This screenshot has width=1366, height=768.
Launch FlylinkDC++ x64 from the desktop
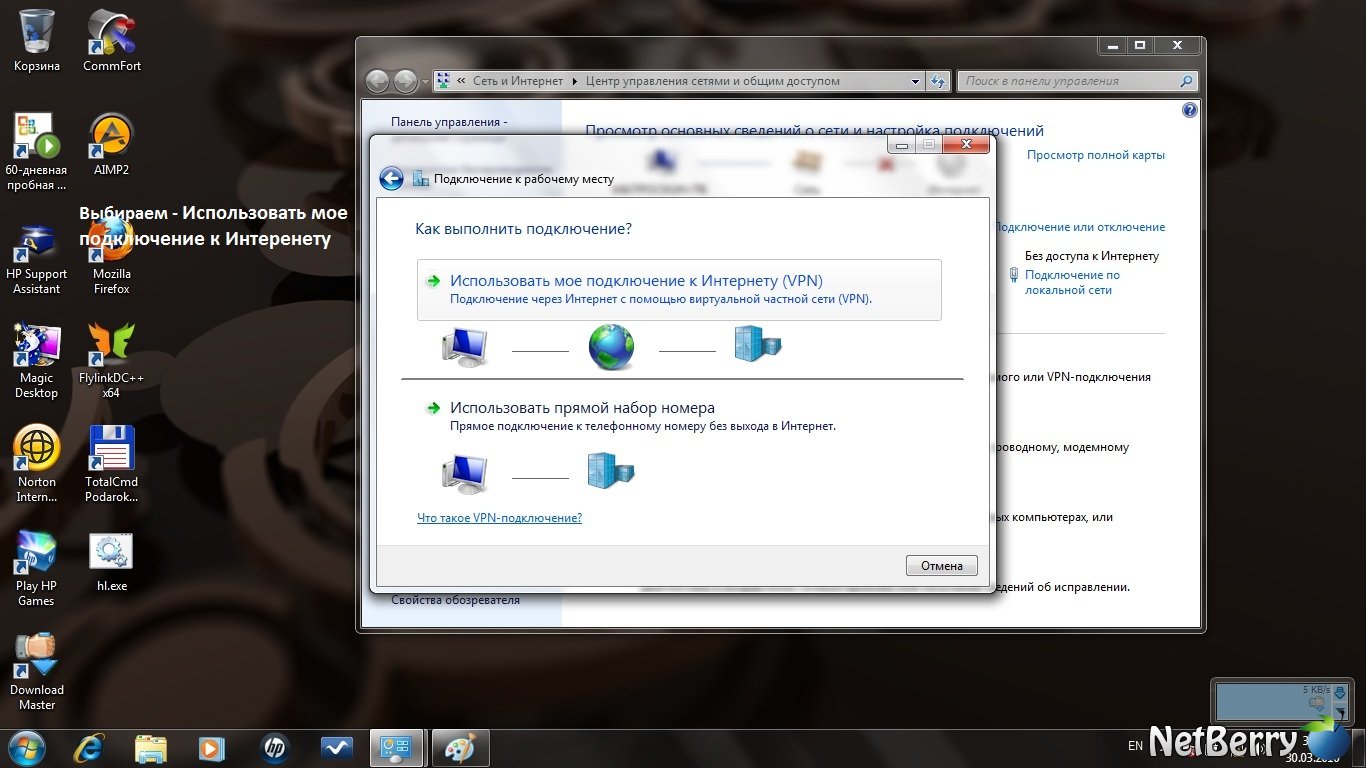pyautogui.click(x=112, y=360)
